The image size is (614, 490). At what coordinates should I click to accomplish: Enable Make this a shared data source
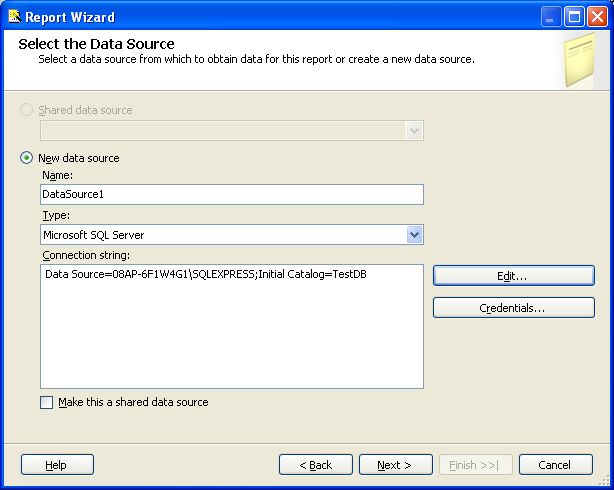coord(47,402)
